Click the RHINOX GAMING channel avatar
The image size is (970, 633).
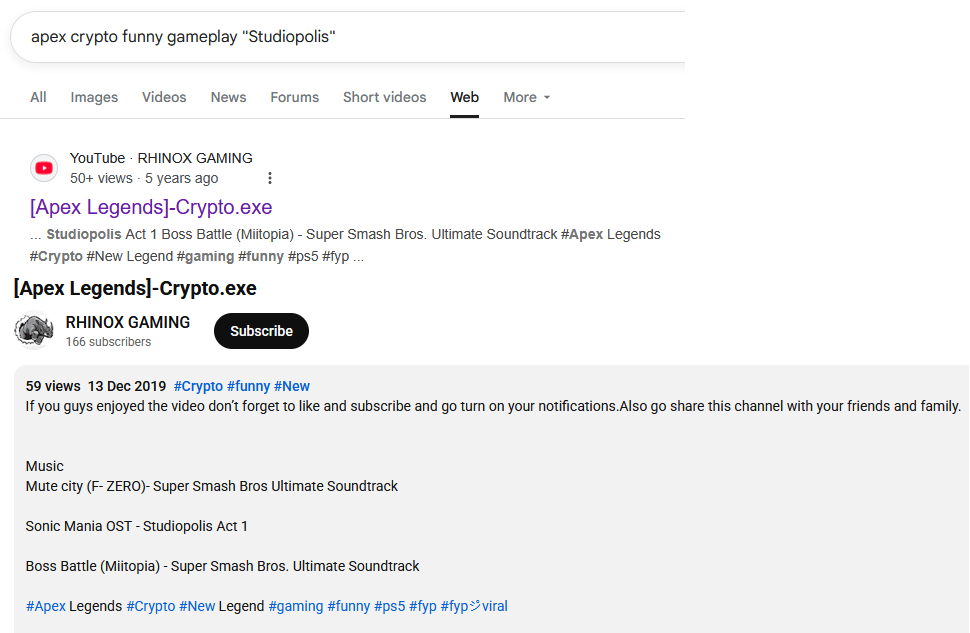pyautogui.click(x=34, y=331)
